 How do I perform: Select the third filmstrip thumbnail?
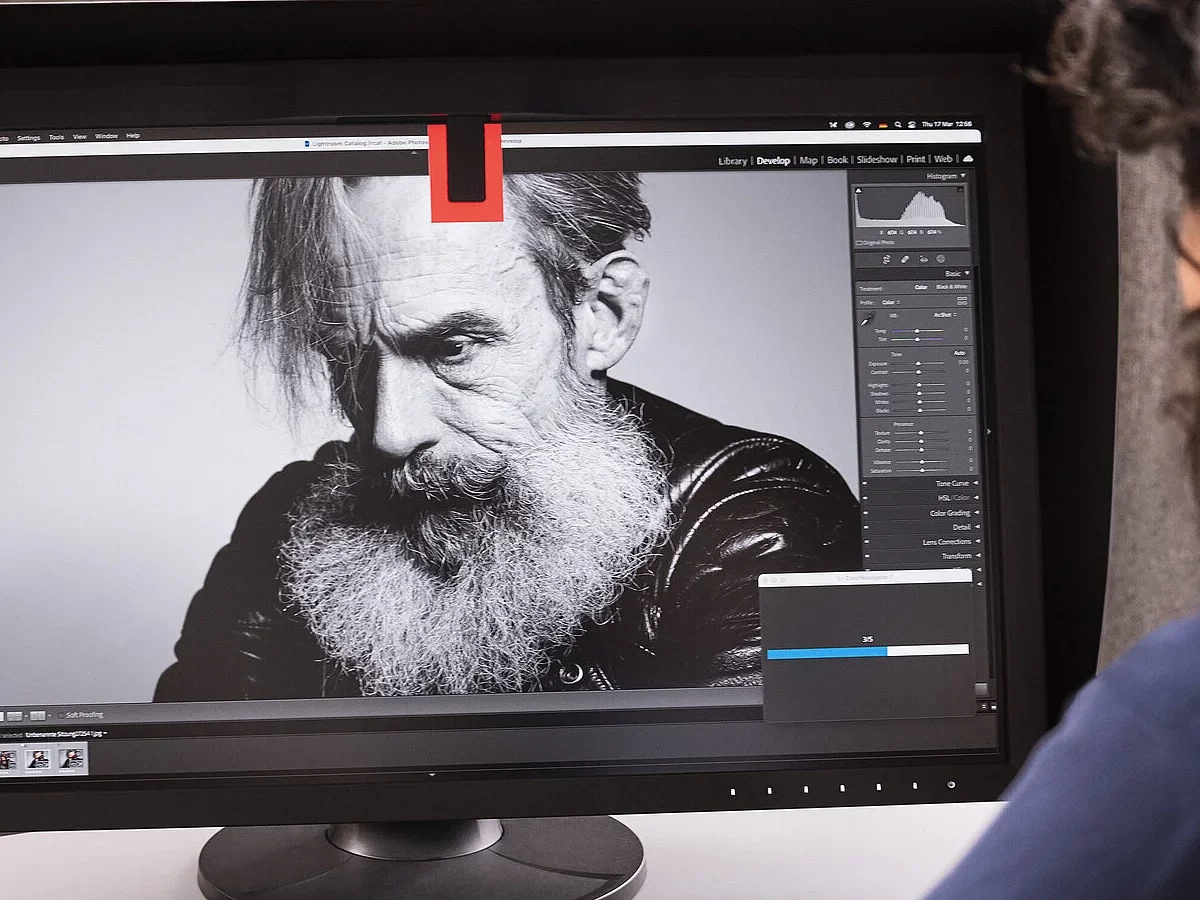click(x=71, y=758)
